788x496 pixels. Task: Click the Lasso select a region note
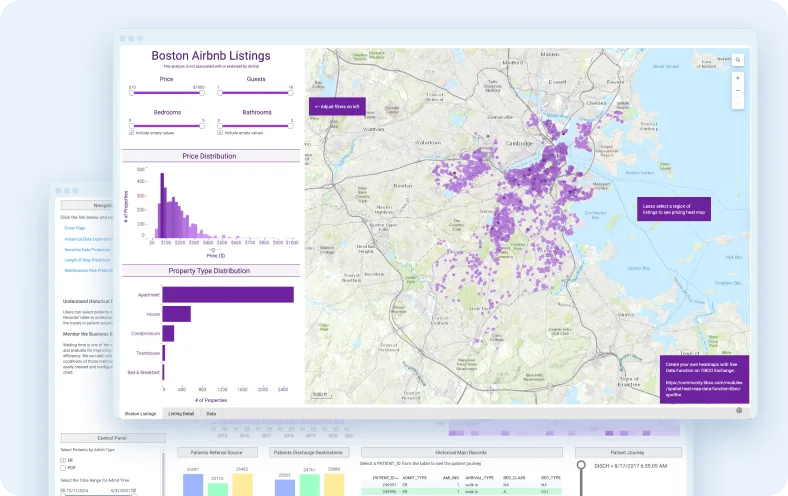point(674,209)
